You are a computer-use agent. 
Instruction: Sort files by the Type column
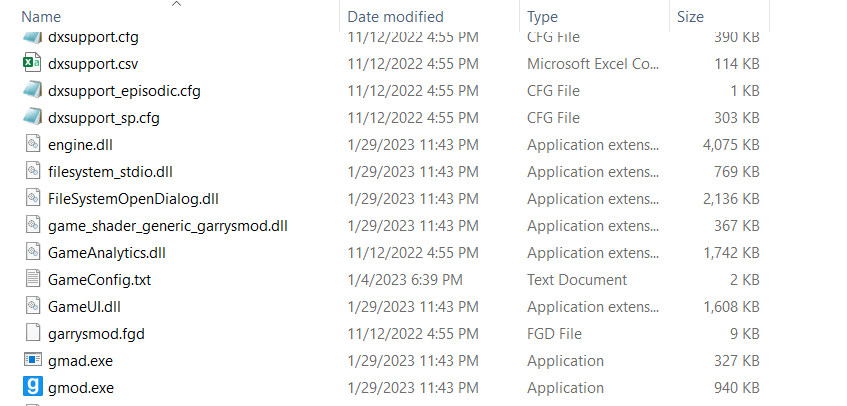pos(542,17)
